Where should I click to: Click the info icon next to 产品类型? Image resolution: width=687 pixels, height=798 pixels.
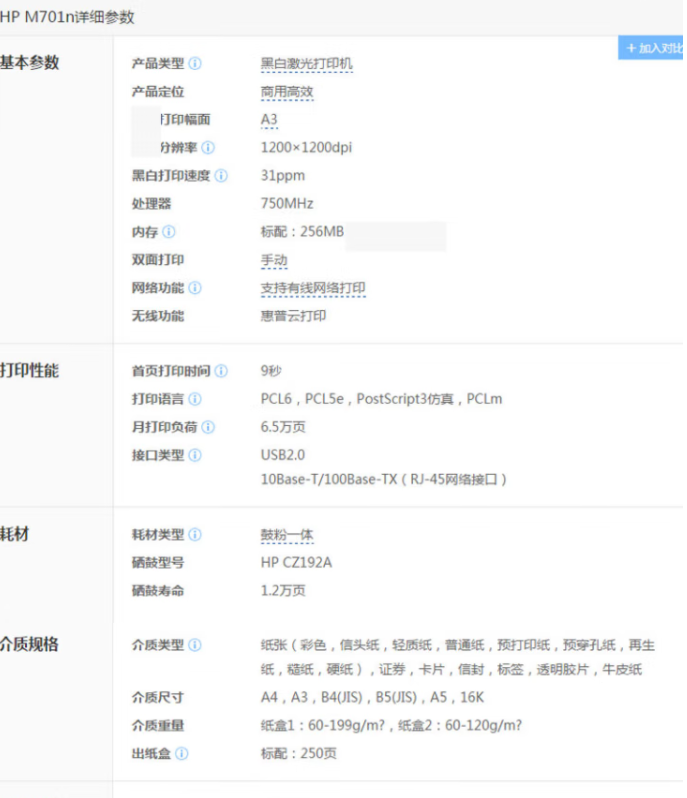click(195, 64)
